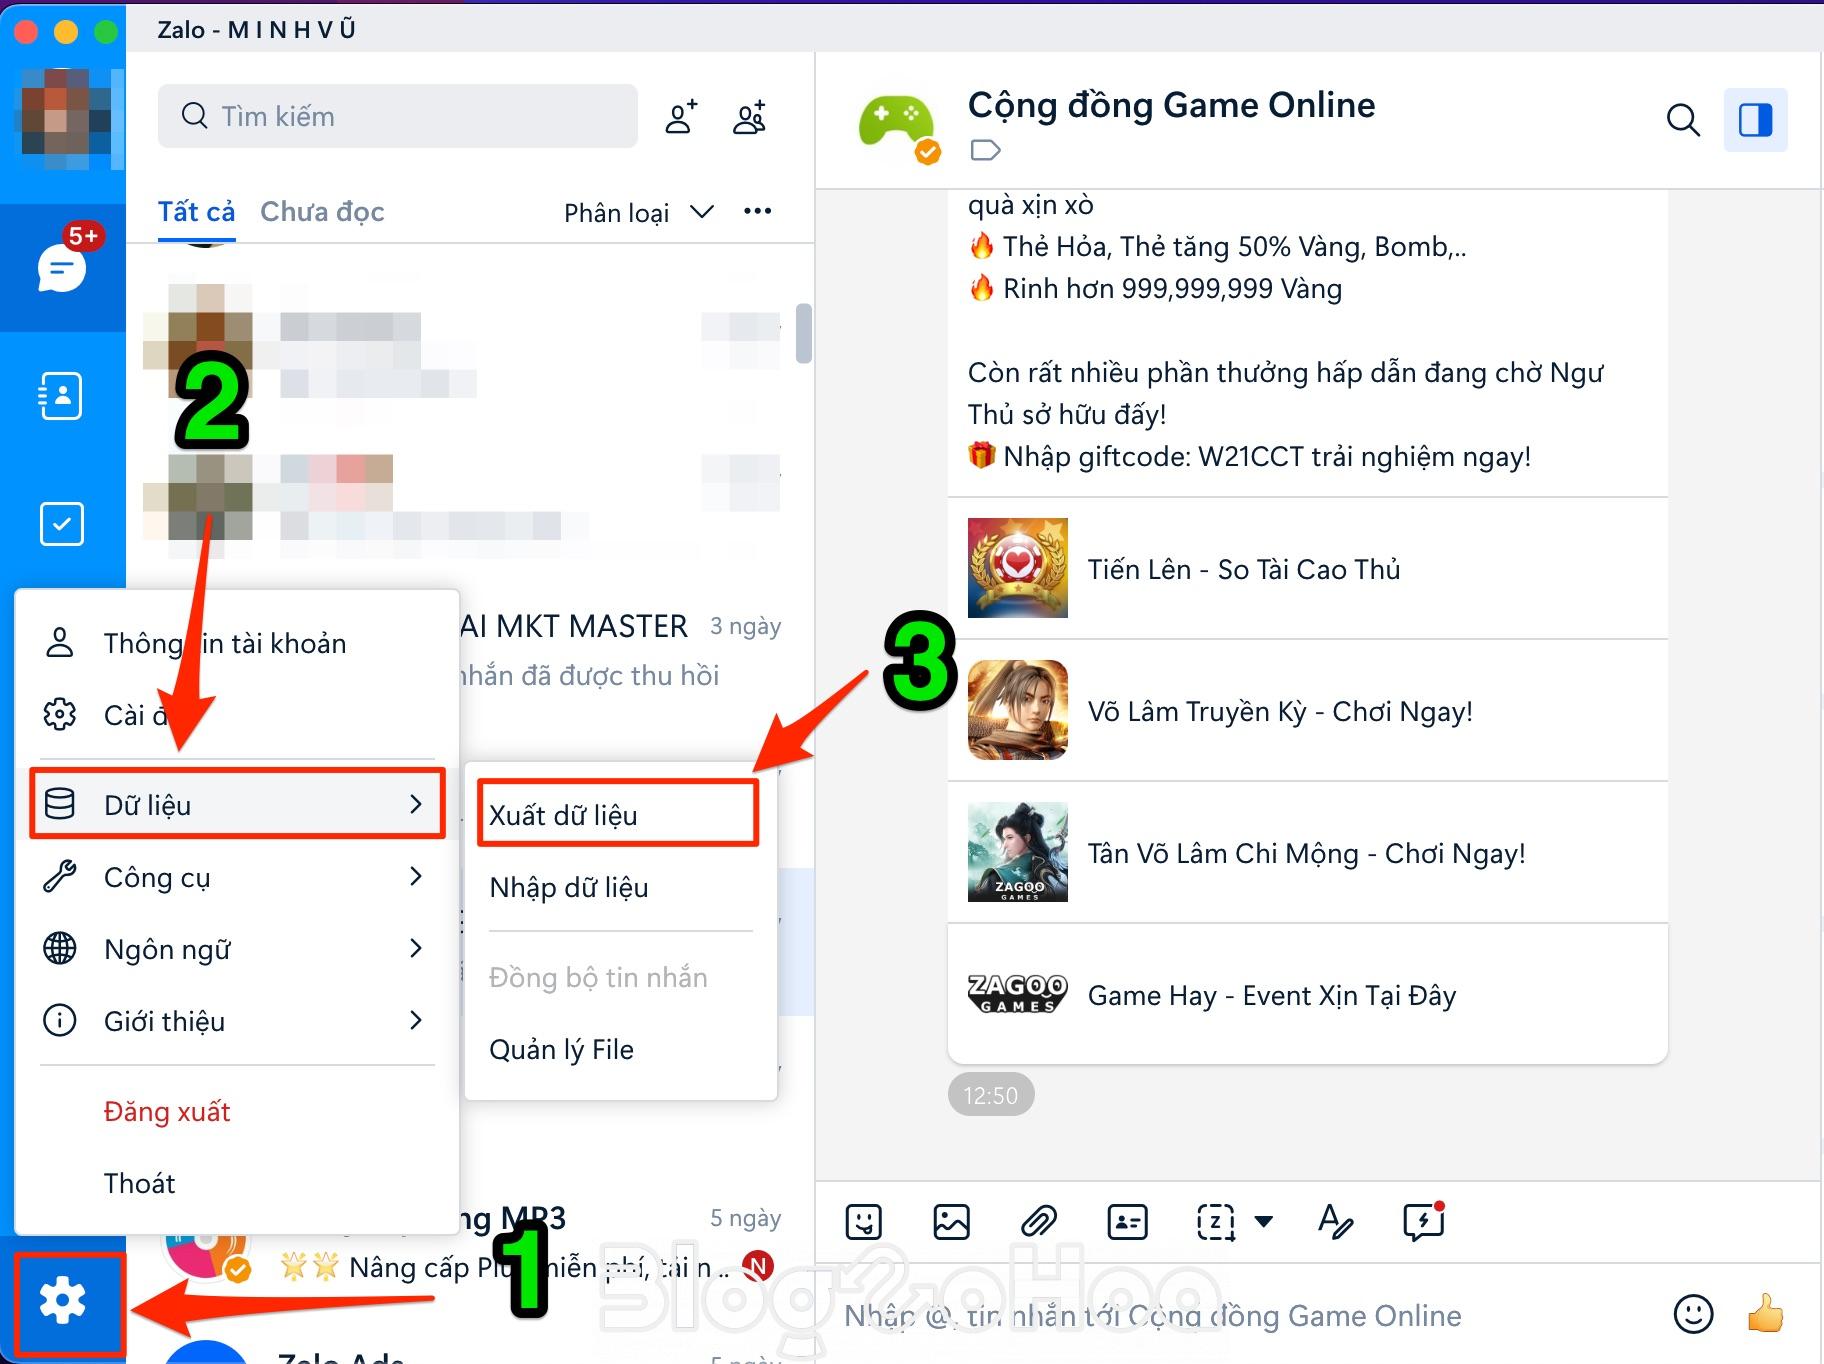Click the chat title Cộng đồng Game Online

pos(1171,105)
